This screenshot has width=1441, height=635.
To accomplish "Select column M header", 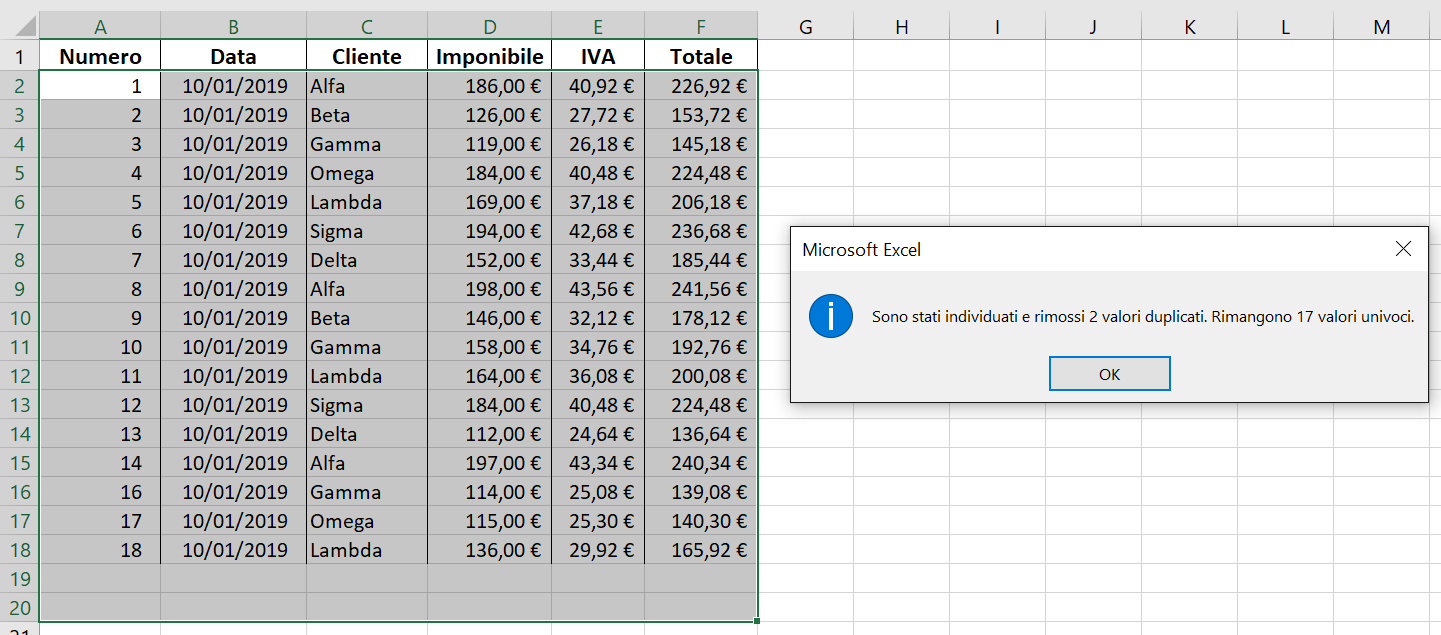I will 1381,27.
